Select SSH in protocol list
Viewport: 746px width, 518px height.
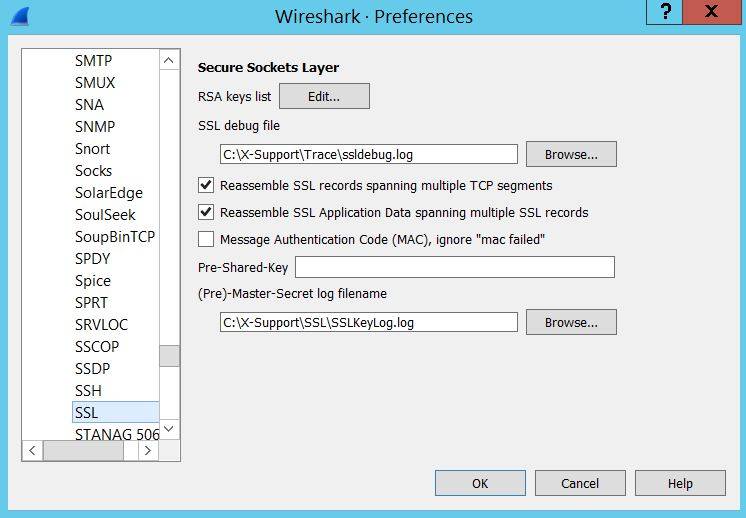point(88,391)
